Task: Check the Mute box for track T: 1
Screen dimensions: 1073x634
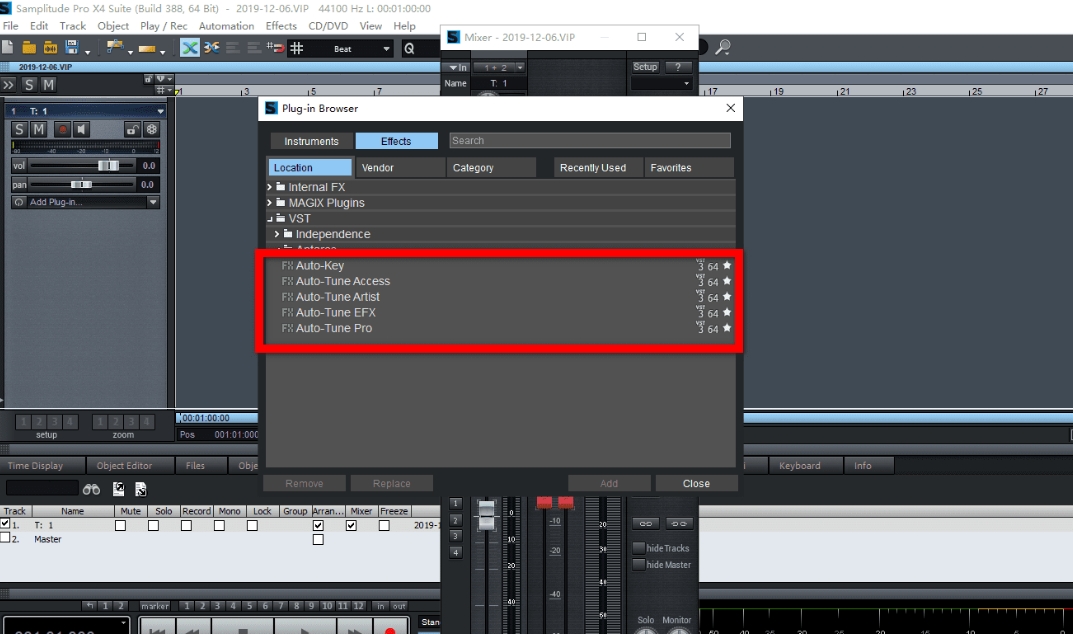Action: coord(120,525)
